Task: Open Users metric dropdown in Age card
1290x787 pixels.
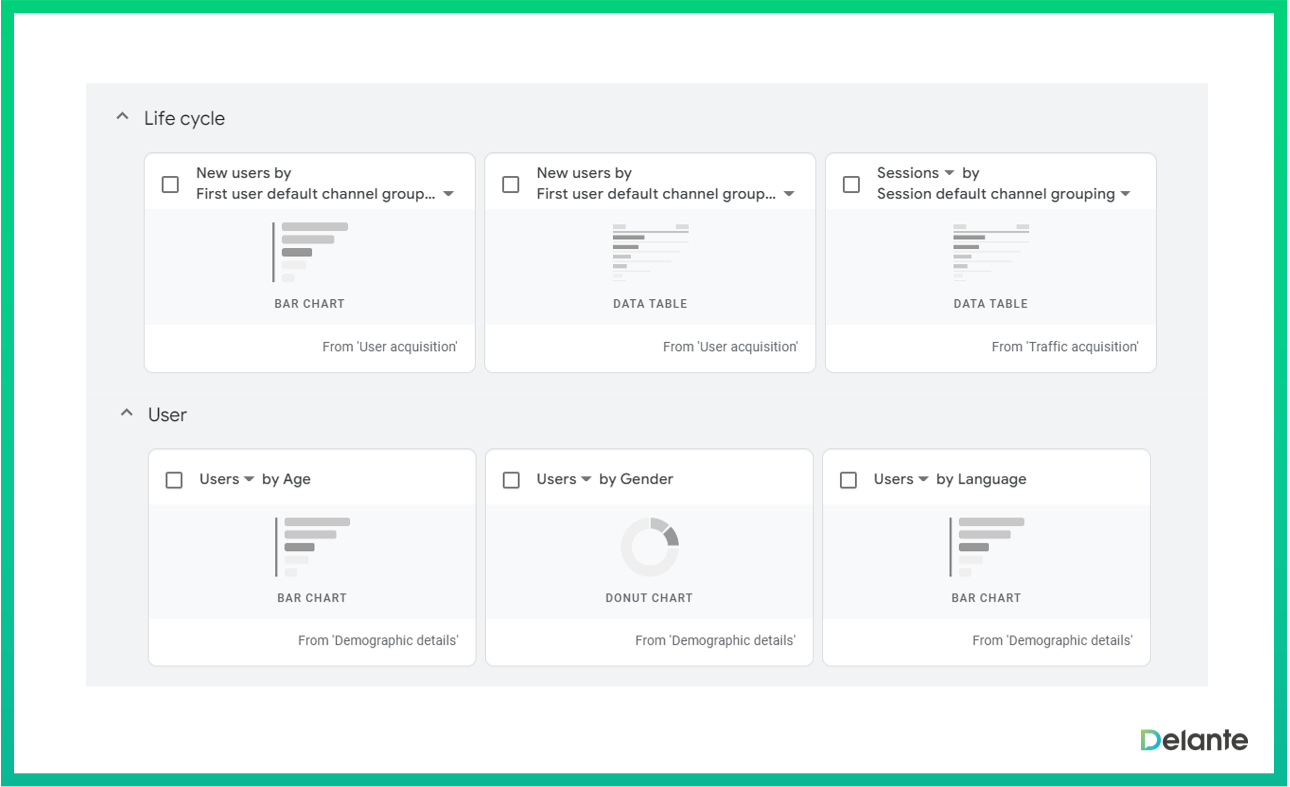Action: [249, 479]
